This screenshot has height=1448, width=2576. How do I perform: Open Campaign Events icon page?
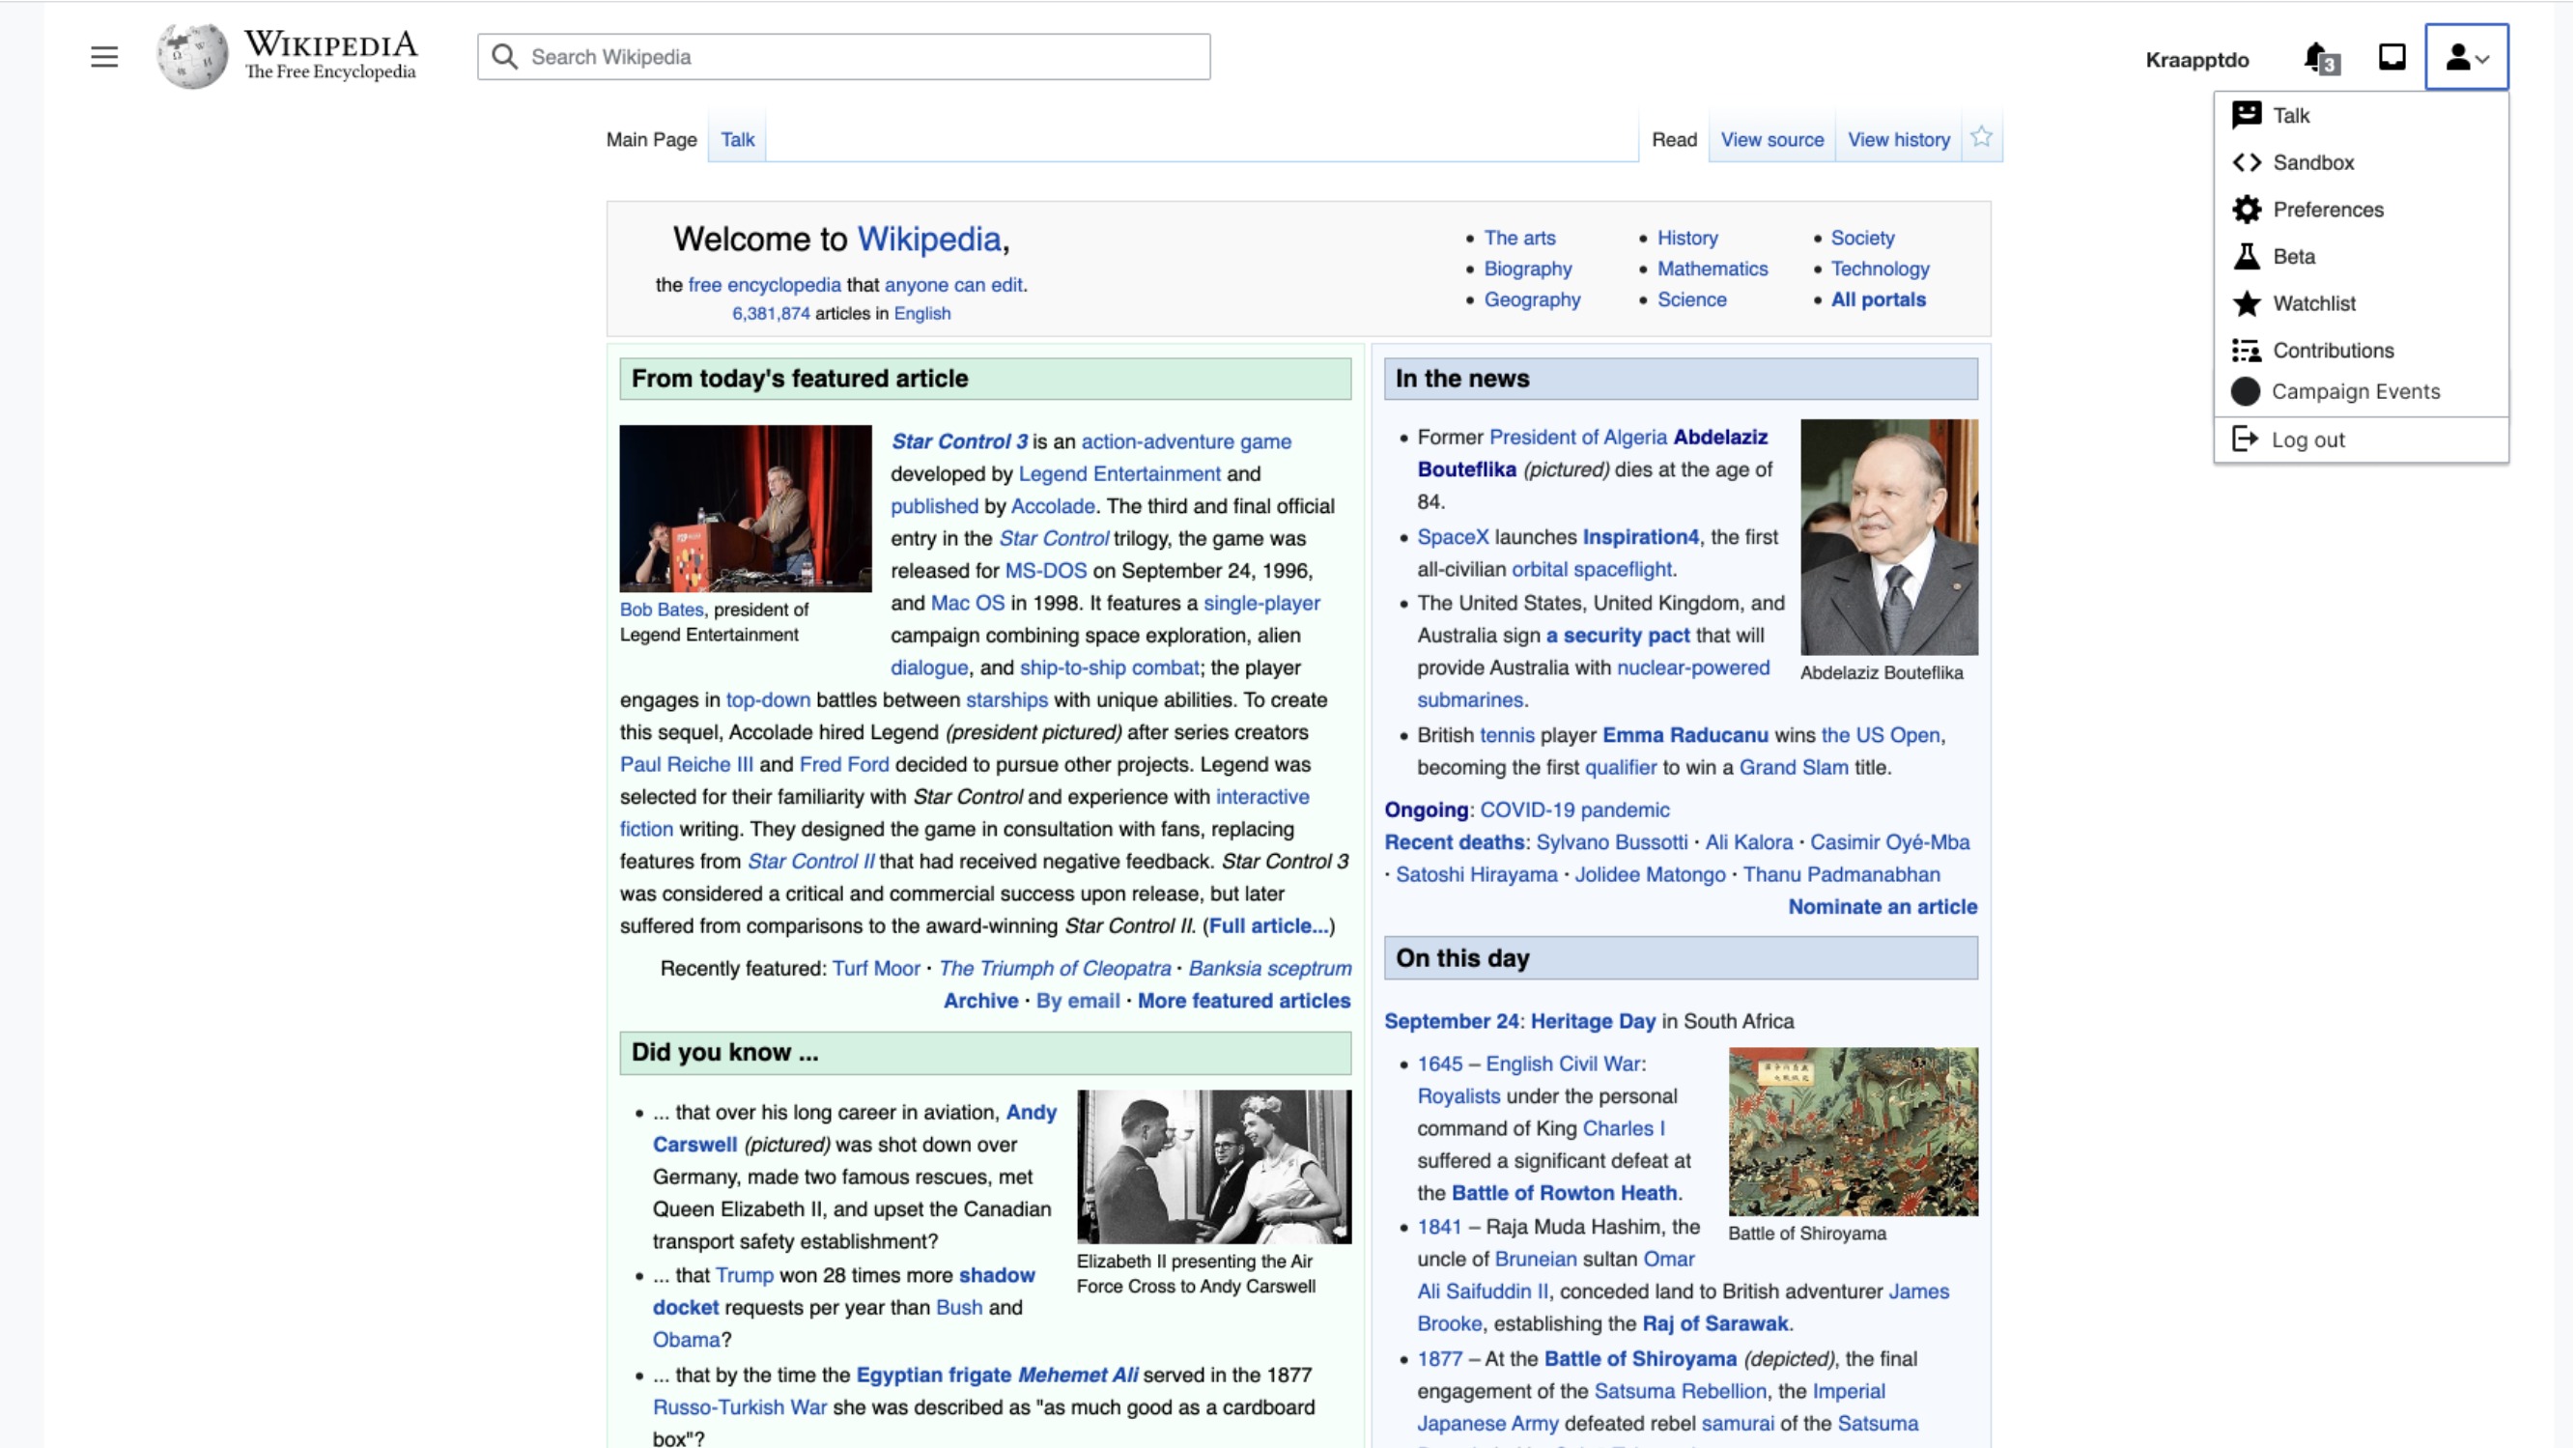[2245, 389]
